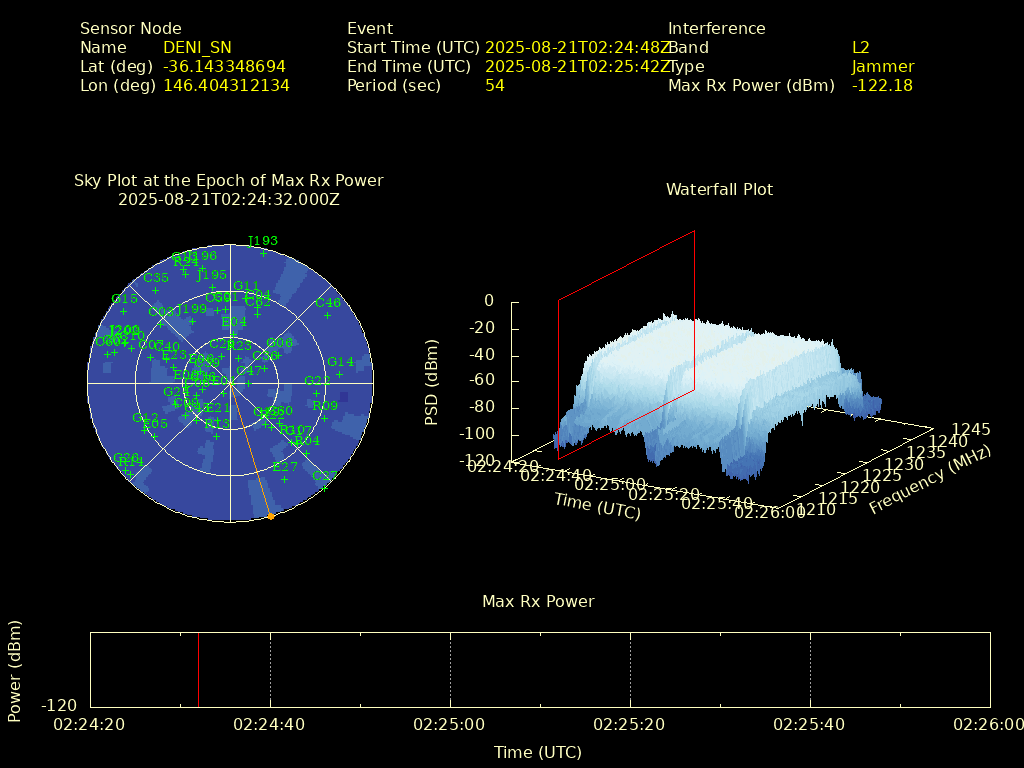Click the red plane in waterfall plot
1024x768 pixels.
pyautogui.click(x=626, y=340)
